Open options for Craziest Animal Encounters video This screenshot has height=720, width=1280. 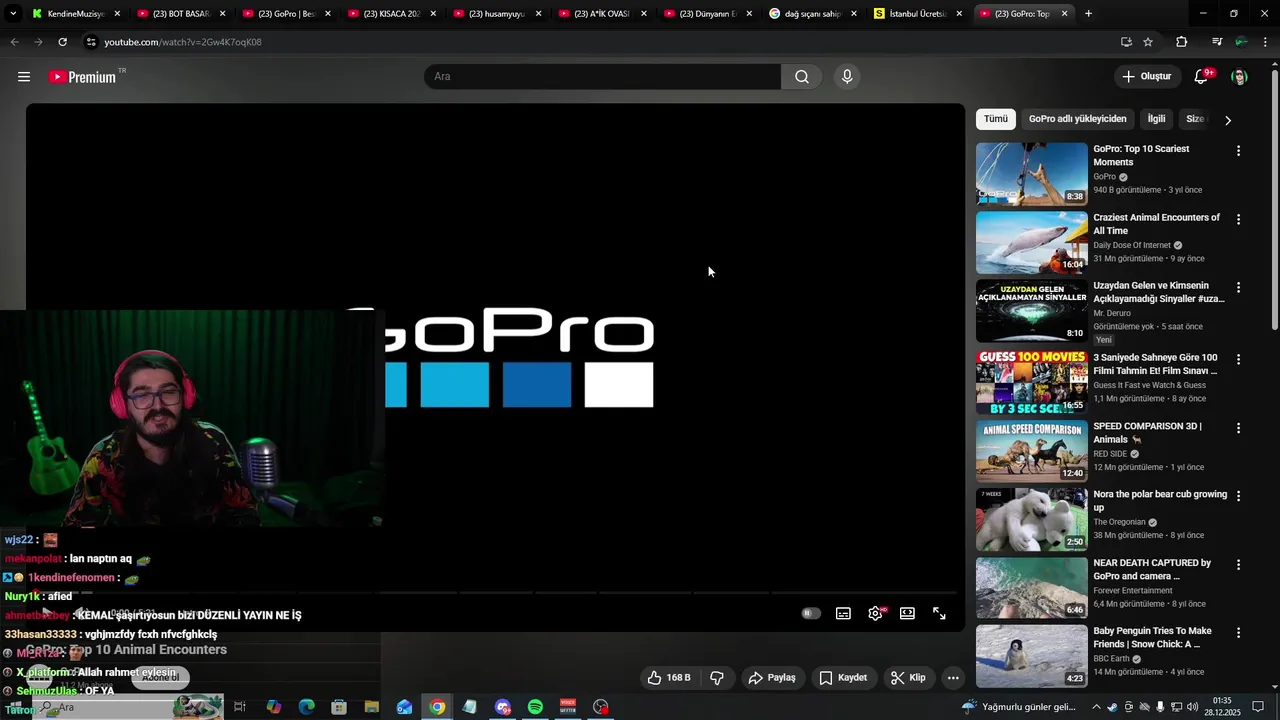(1238, 219)
